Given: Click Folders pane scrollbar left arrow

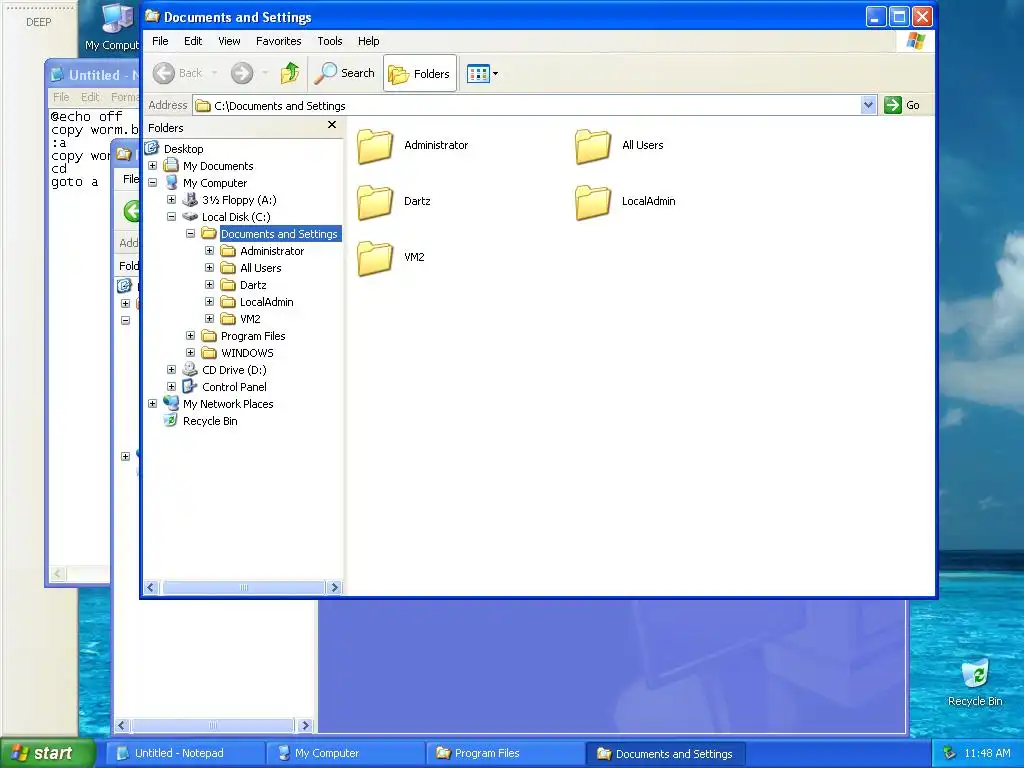Looking at the screenshot, I should tap(151, 588).
